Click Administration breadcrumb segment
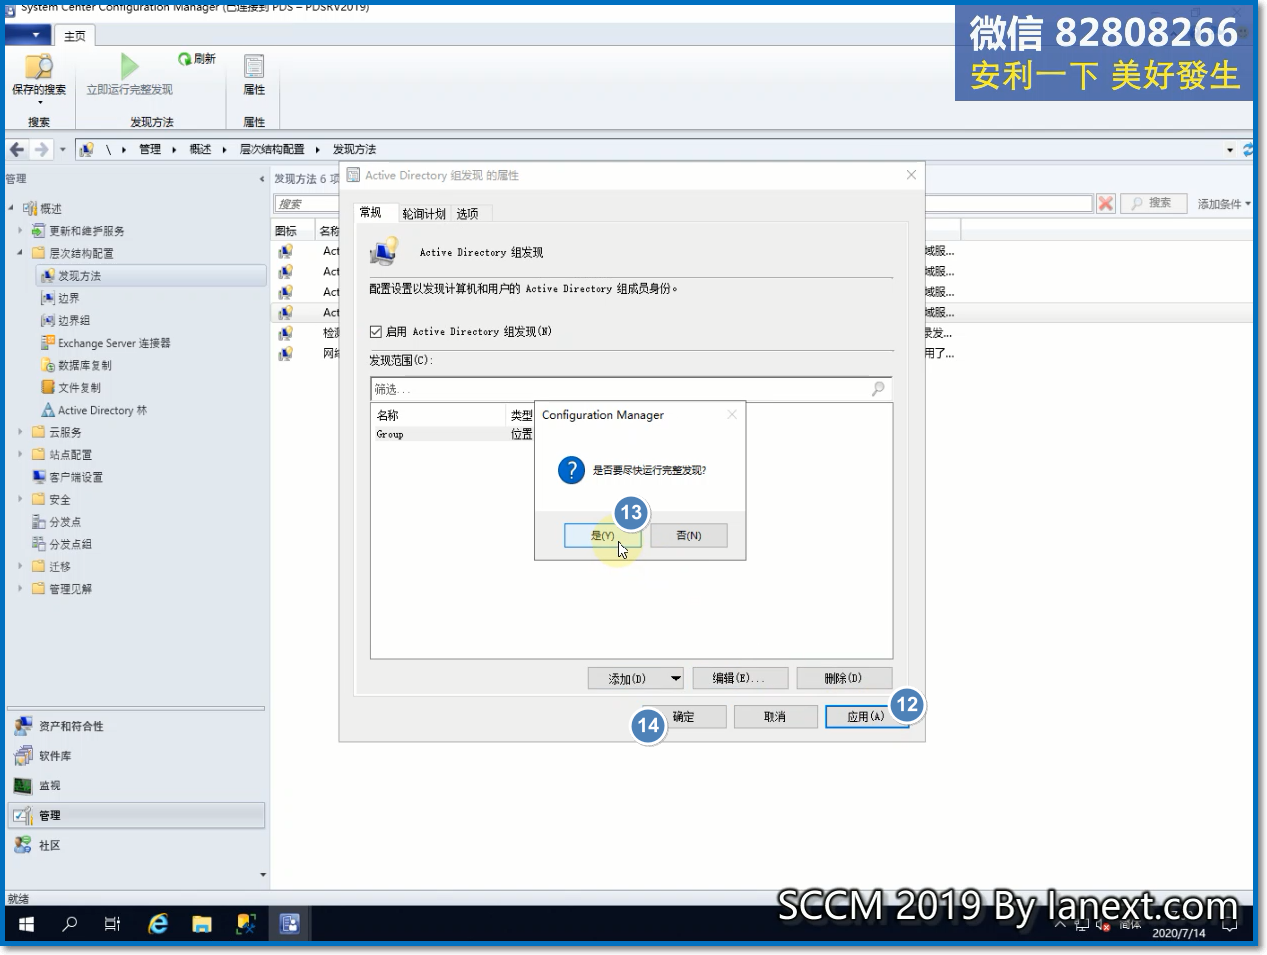Viewport: 1267px width, 955px height. click(x=150, y=149)
